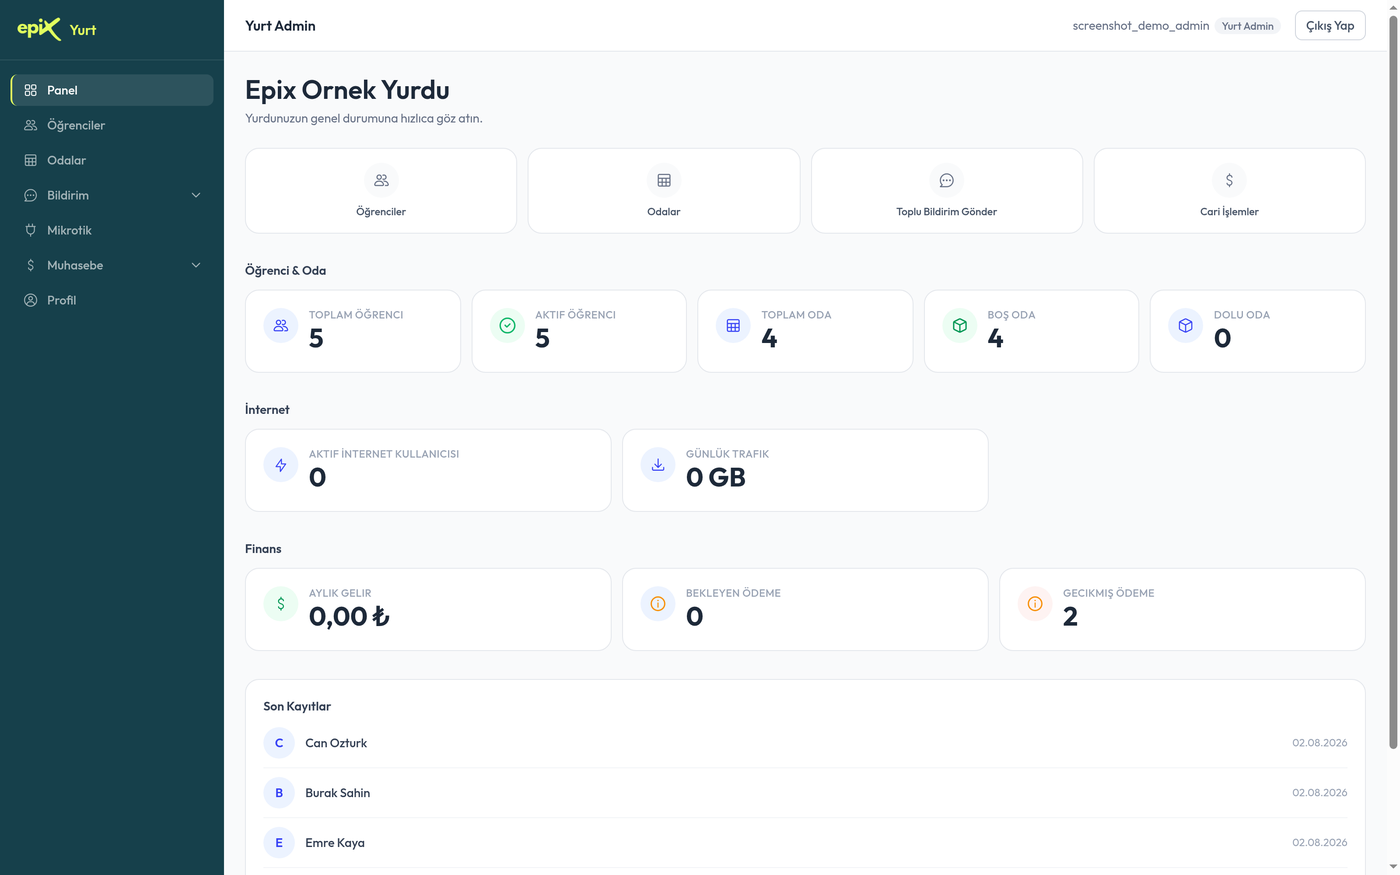Click the screenshot_demo_admin username
The image size is (1400, 875).
1141,26
